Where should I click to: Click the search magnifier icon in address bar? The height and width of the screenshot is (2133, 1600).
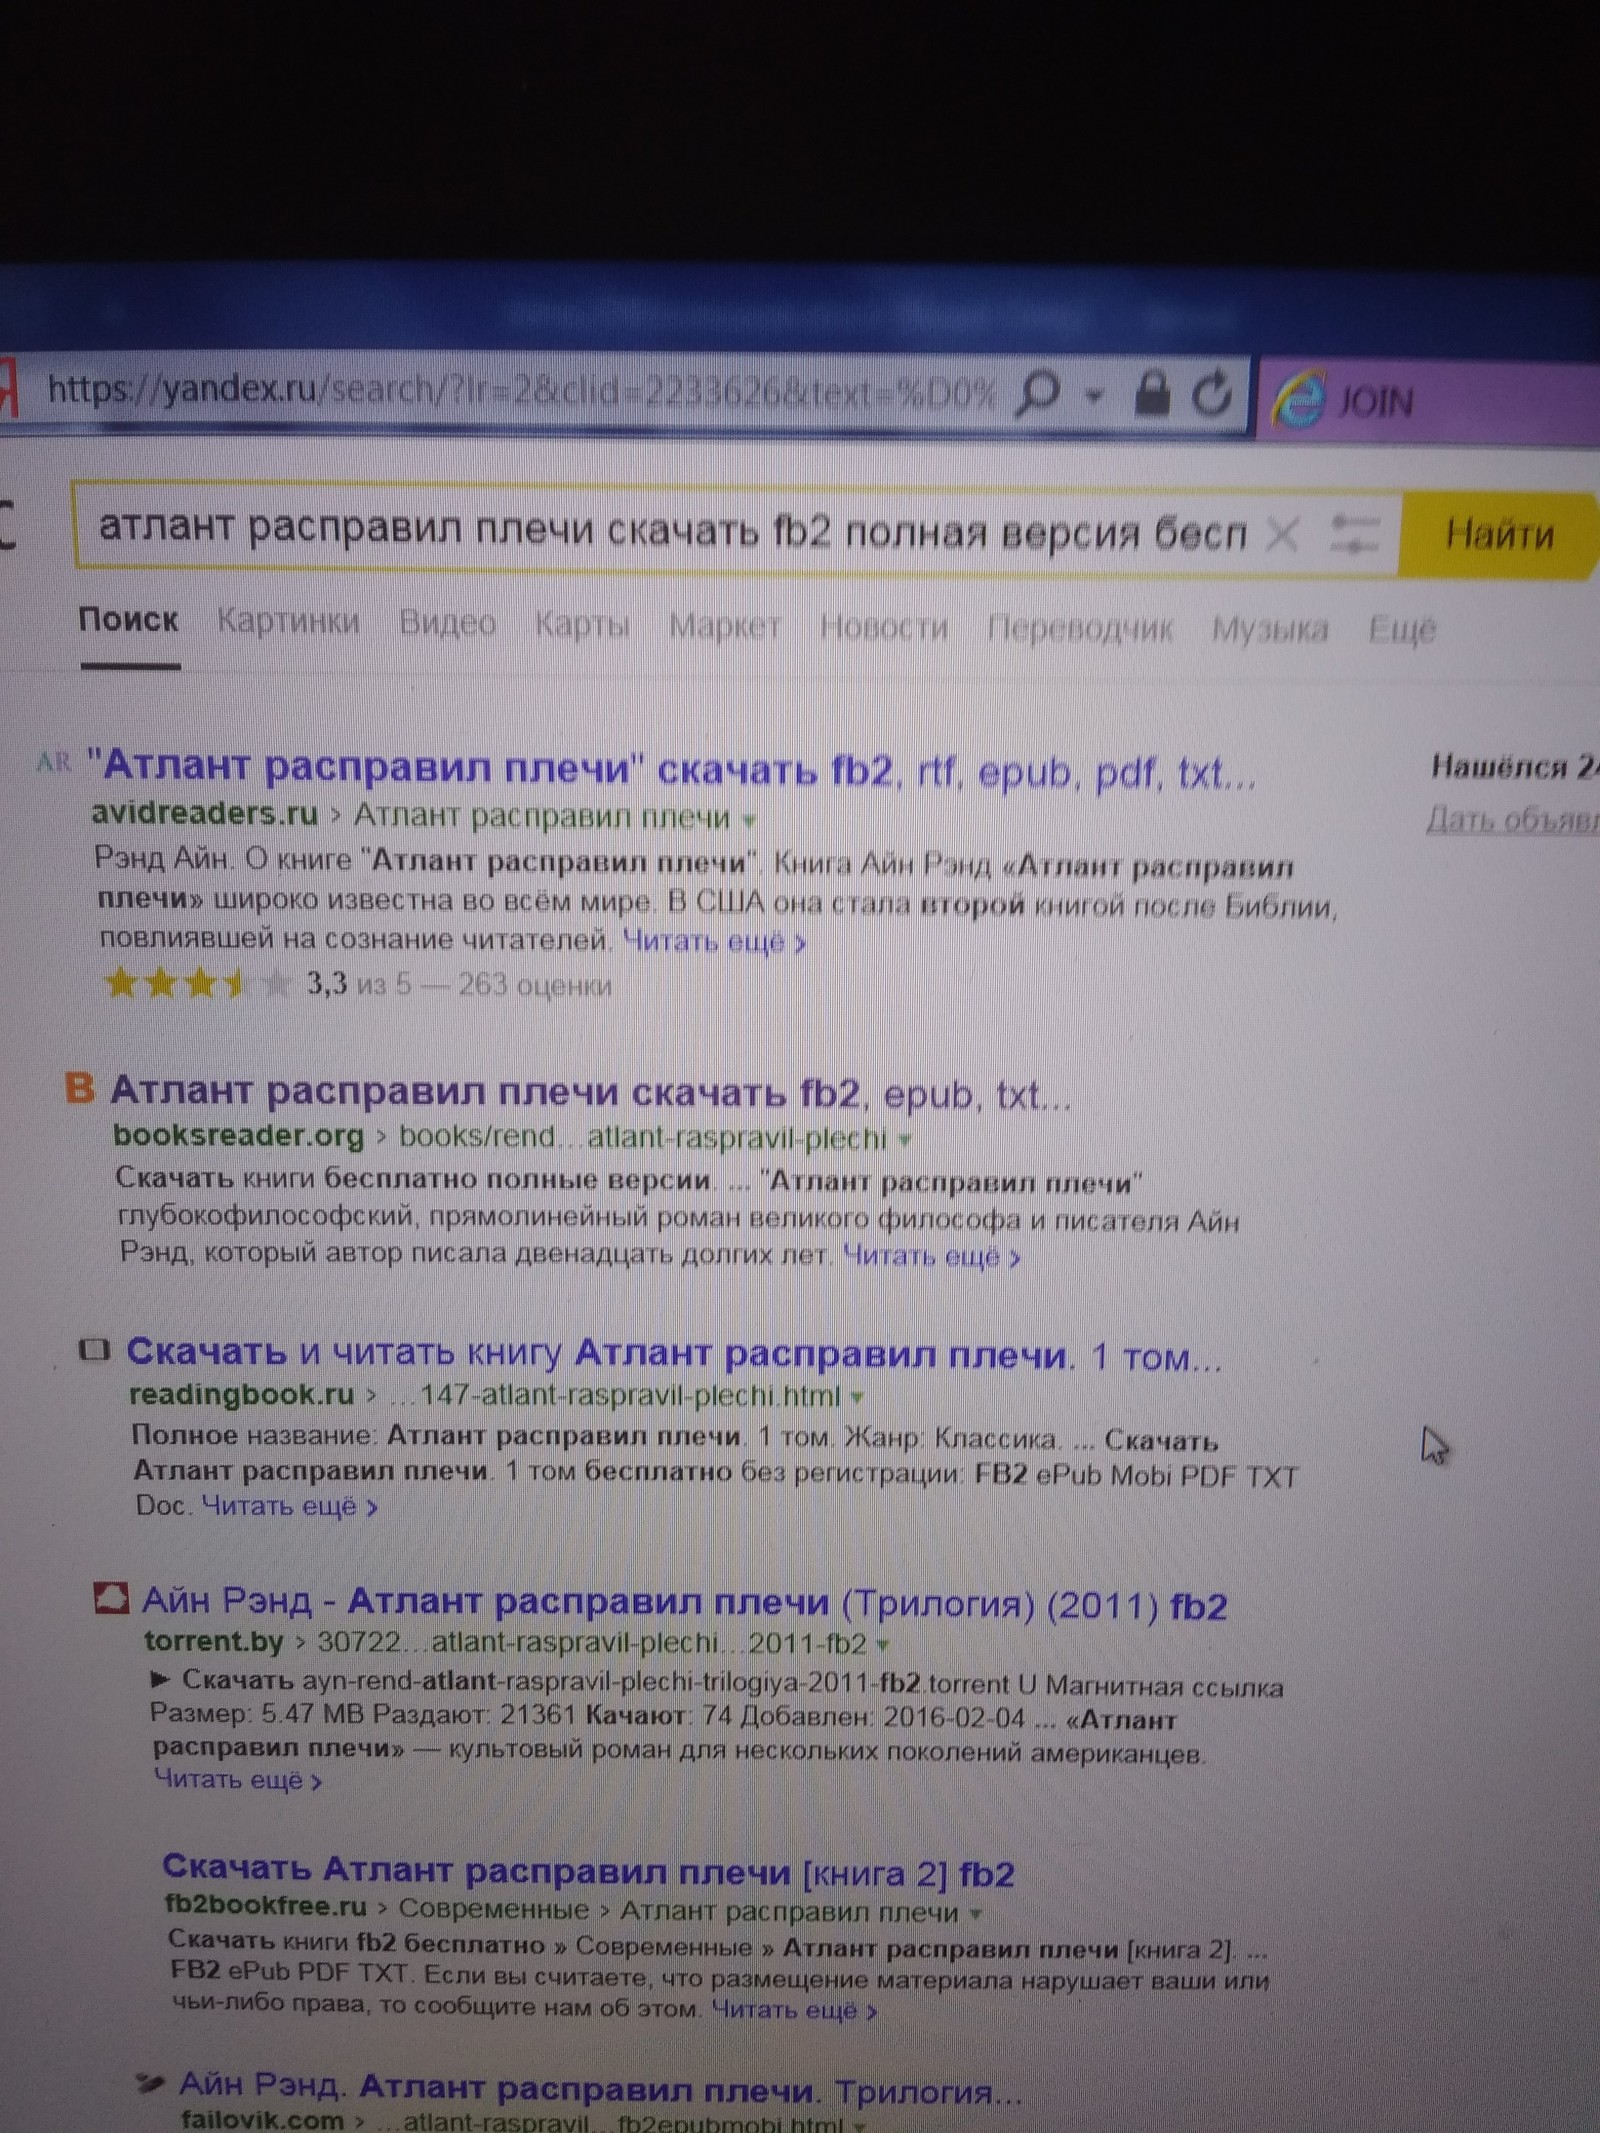(x=1037, y=394)
